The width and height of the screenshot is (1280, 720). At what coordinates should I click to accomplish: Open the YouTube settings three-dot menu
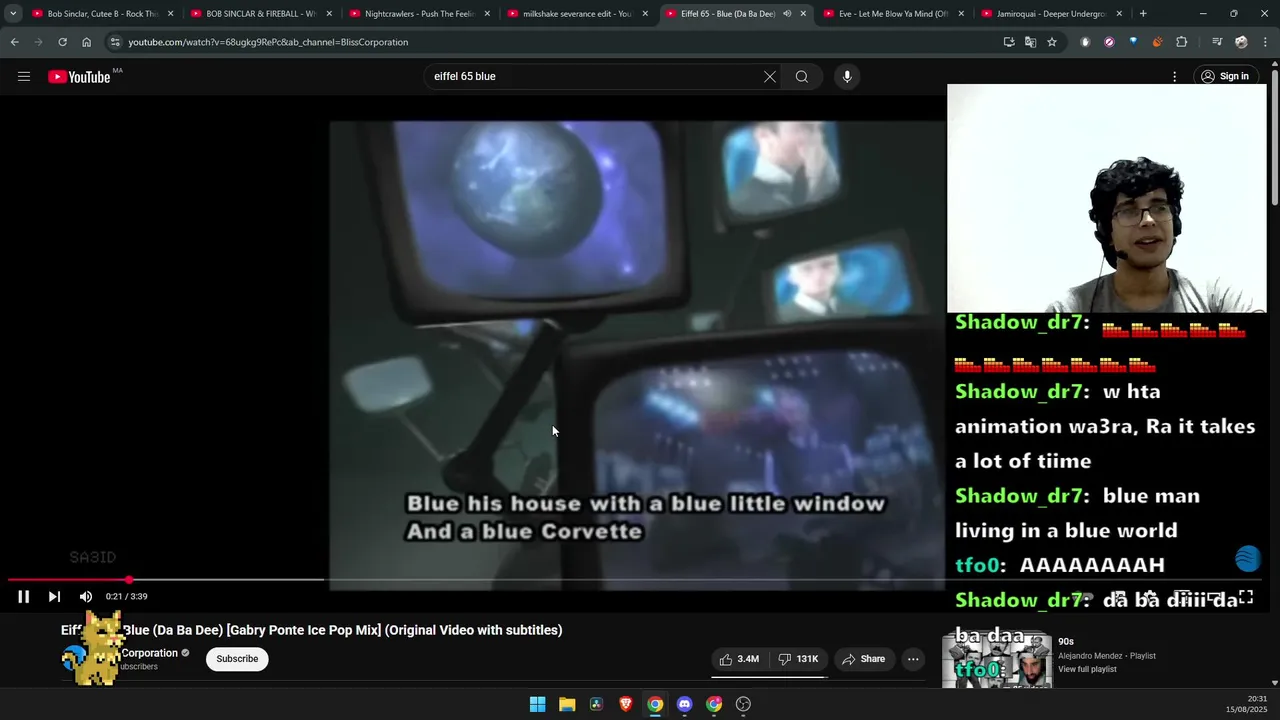[x=1174, y=76]
